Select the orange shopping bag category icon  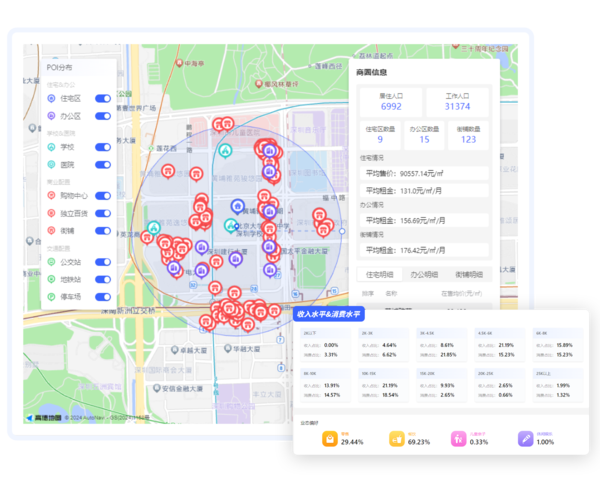[330, 439]
